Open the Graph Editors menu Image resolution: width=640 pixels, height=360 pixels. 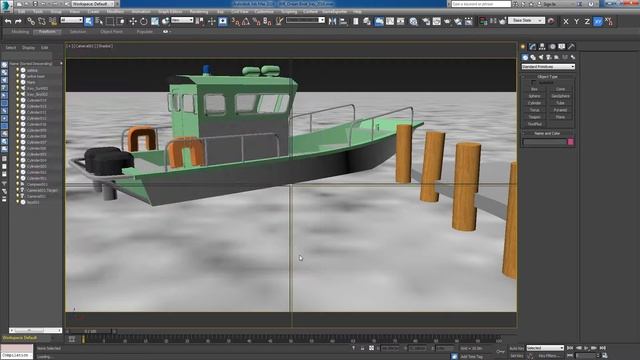170,12
